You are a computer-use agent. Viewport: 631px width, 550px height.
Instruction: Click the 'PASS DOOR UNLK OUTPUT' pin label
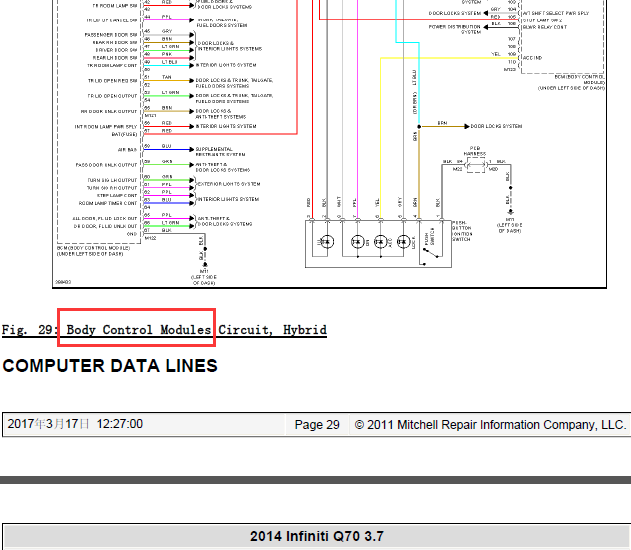coord(107,165)
